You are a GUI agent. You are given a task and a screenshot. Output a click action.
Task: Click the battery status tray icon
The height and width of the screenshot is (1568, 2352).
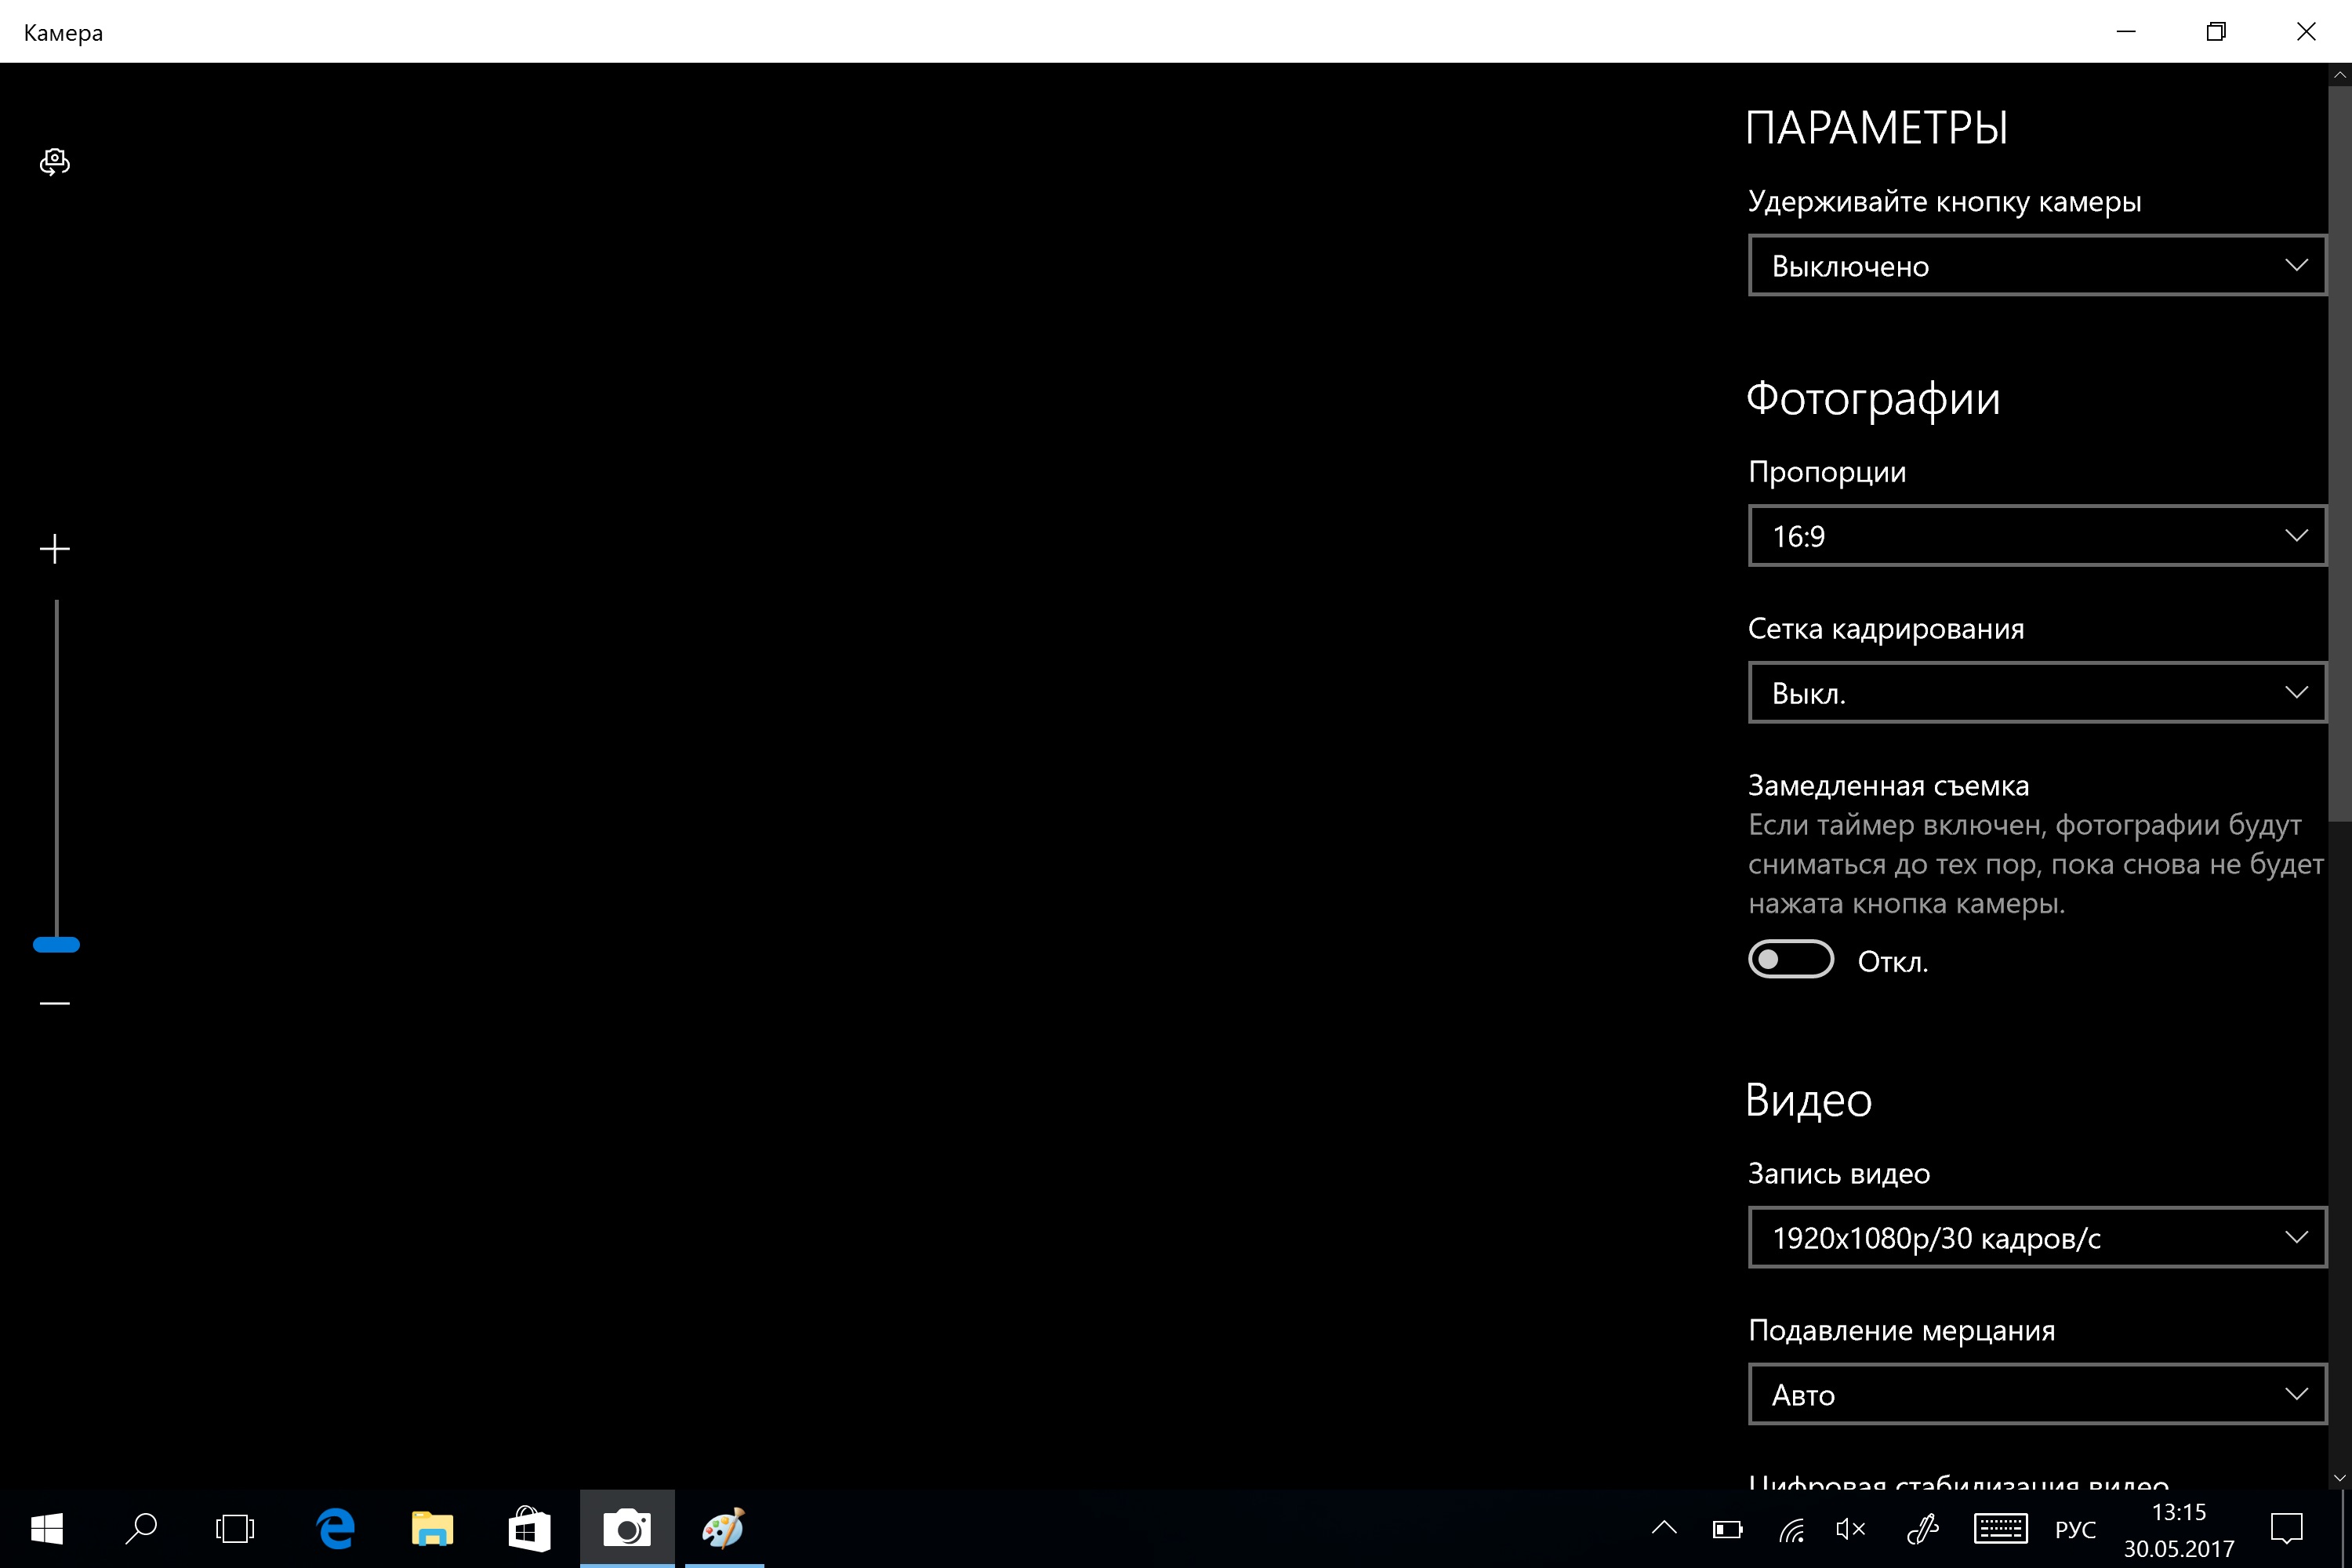pyautogui.click(x=1728, y=1529)
